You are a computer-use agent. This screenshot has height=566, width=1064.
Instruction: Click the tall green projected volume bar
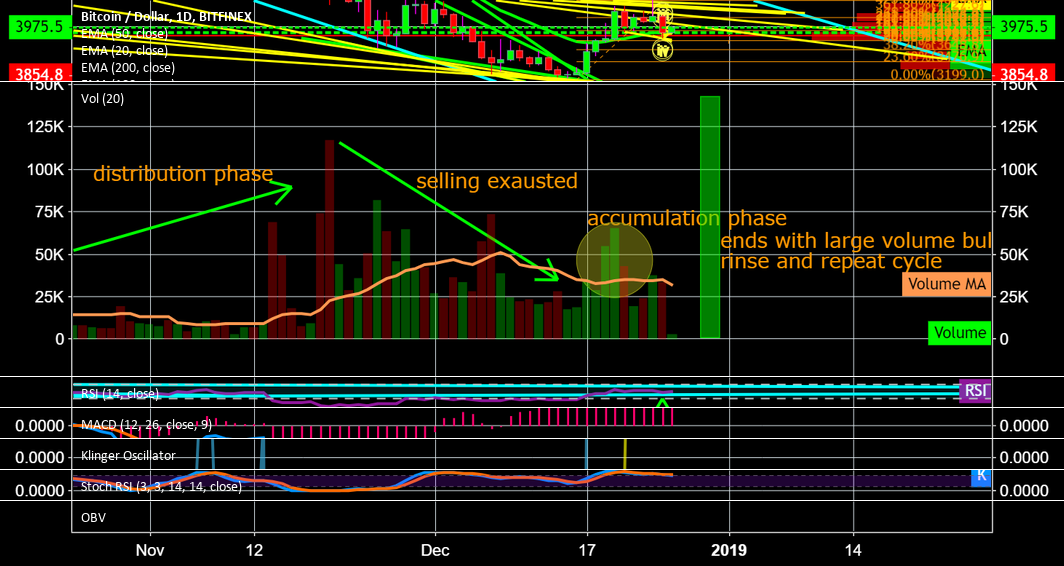click(710, 217)
